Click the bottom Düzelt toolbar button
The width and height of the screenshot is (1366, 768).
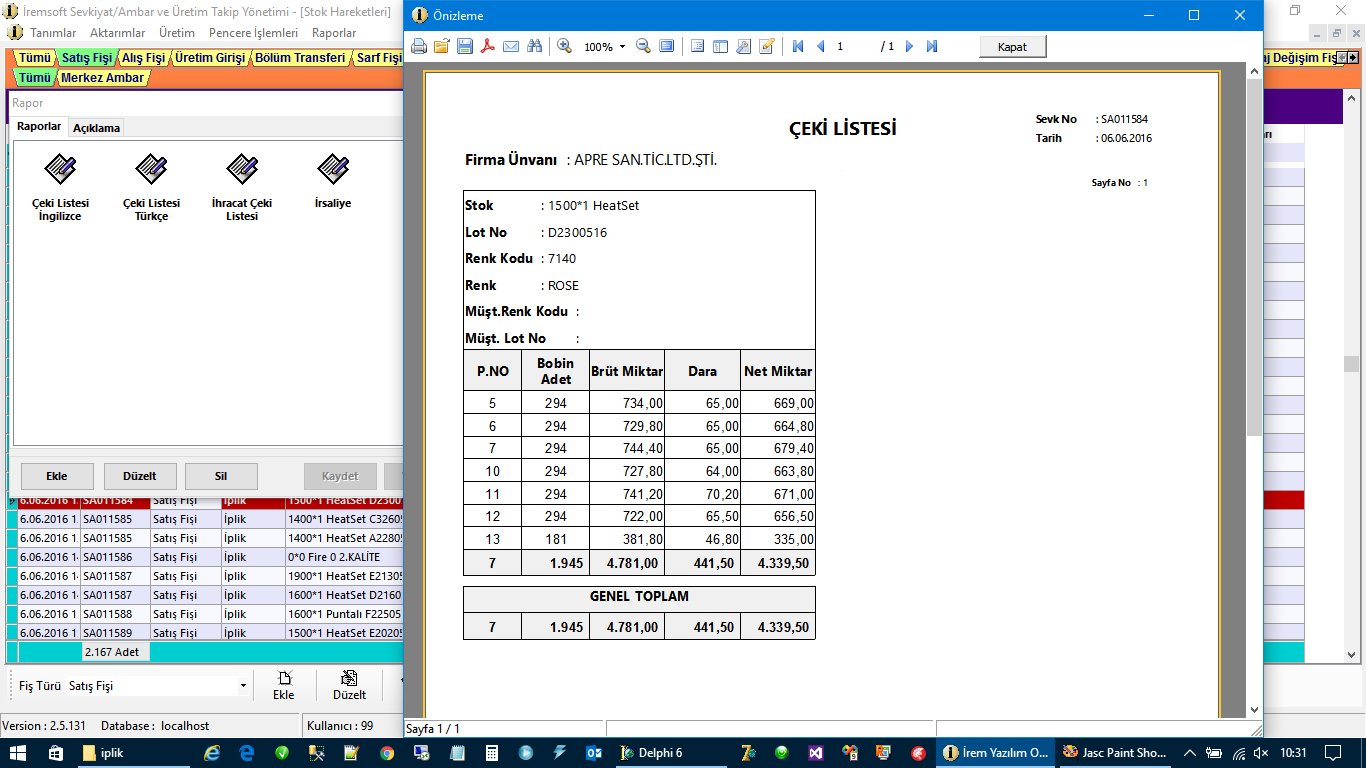pyautogui.click(x=349, y=686)
